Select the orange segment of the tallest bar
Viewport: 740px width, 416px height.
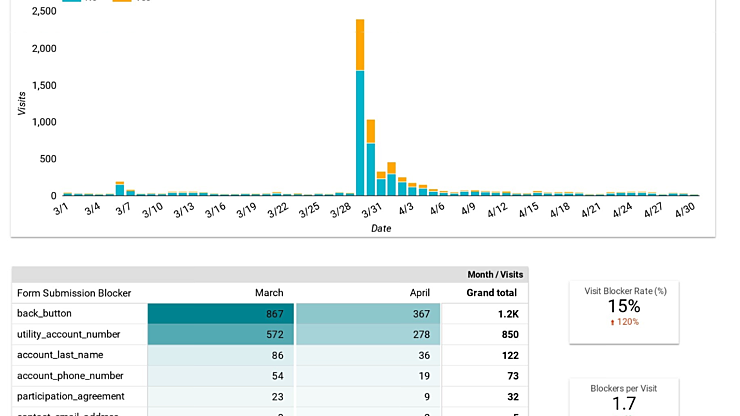coord(360,45)
